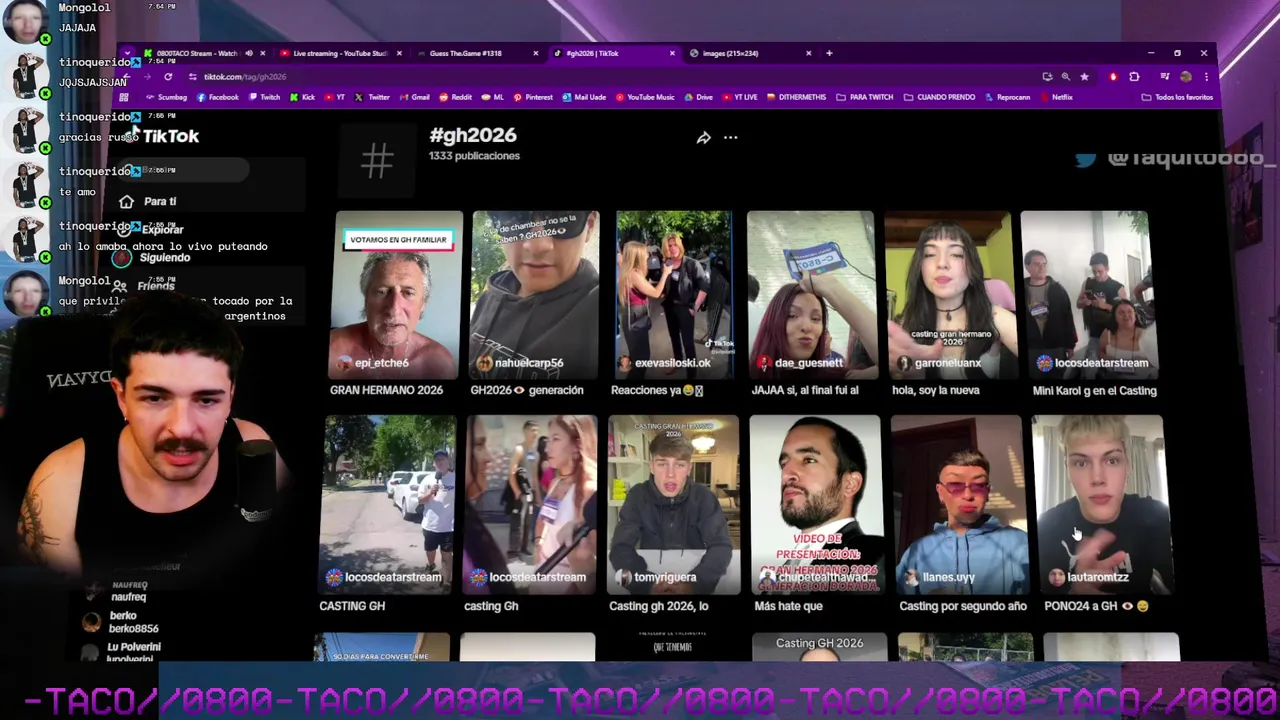Open the Netflix bookmark

(x=1057, y=97)
